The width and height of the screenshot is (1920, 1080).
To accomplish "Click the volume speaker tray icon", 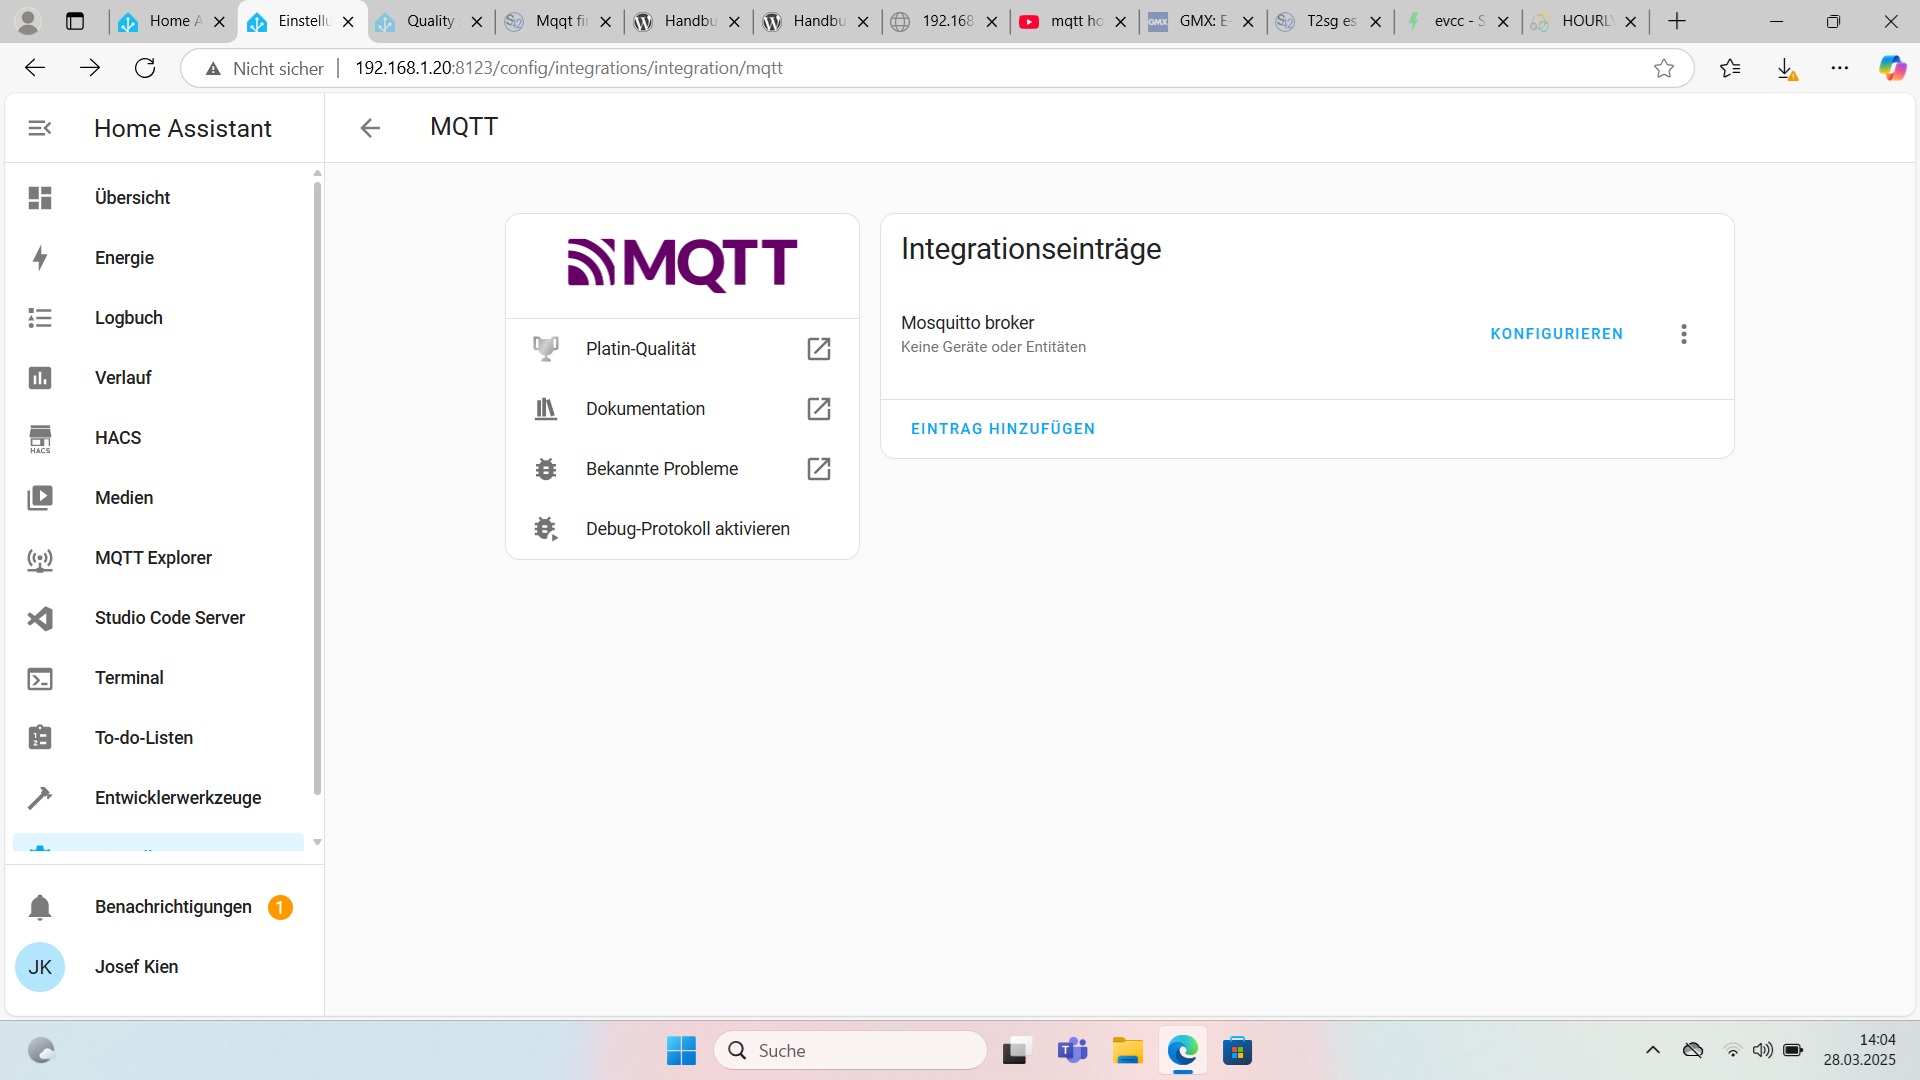I will tap(1763, 1050).
